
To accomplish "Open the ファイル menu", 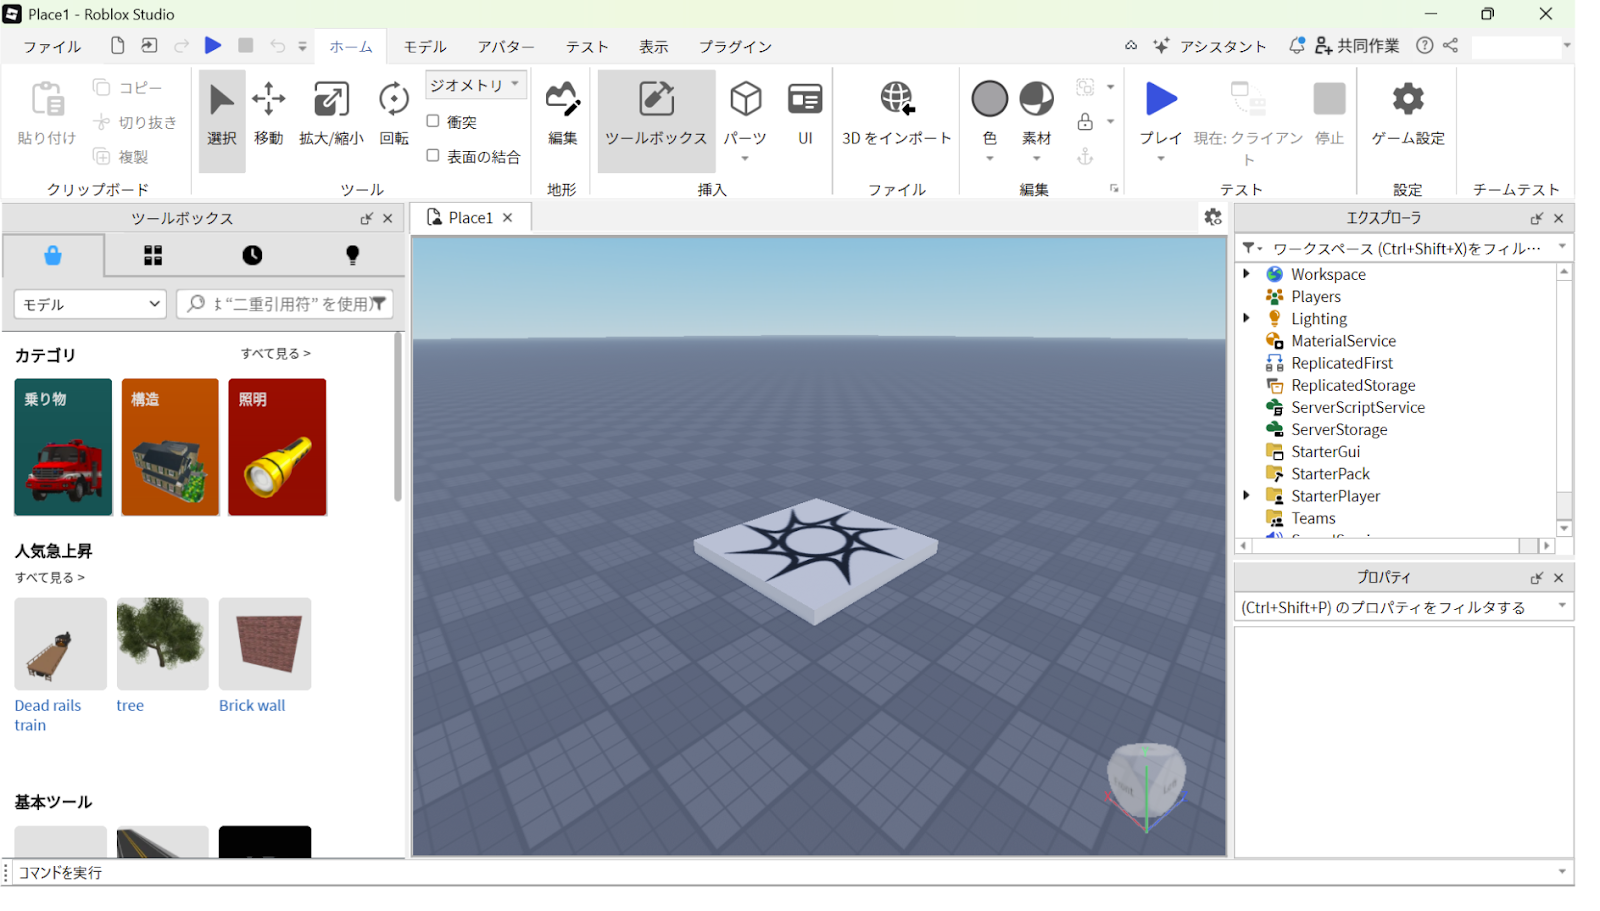I will pos(52,47).
